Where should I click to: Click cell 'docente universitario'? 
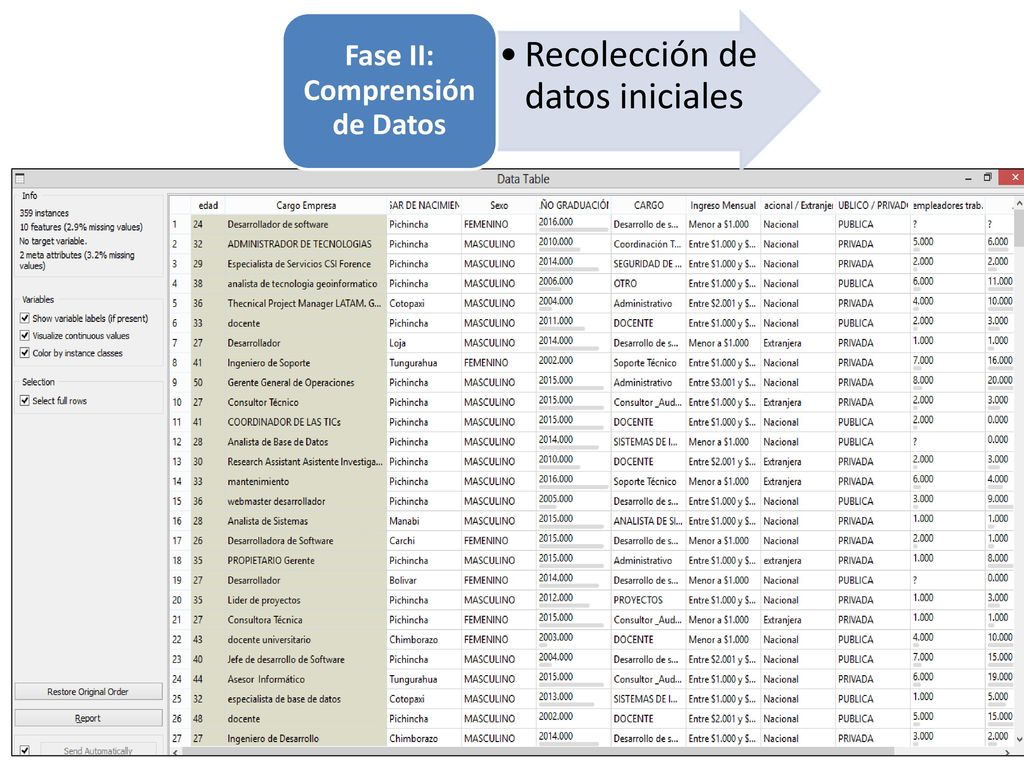pos(306,639)
